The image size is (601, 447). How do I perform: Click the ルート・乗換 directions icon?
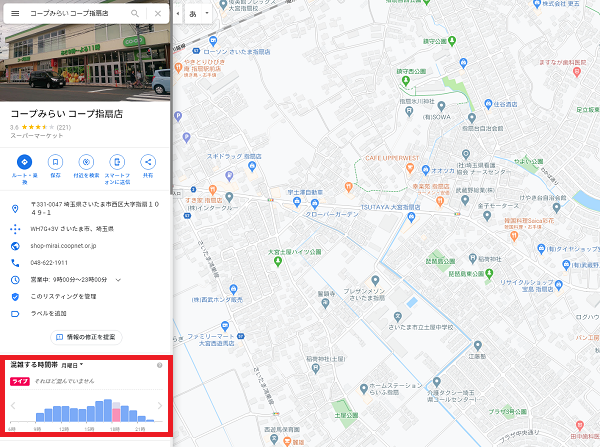pyautogui.click(x=25, y=162)
